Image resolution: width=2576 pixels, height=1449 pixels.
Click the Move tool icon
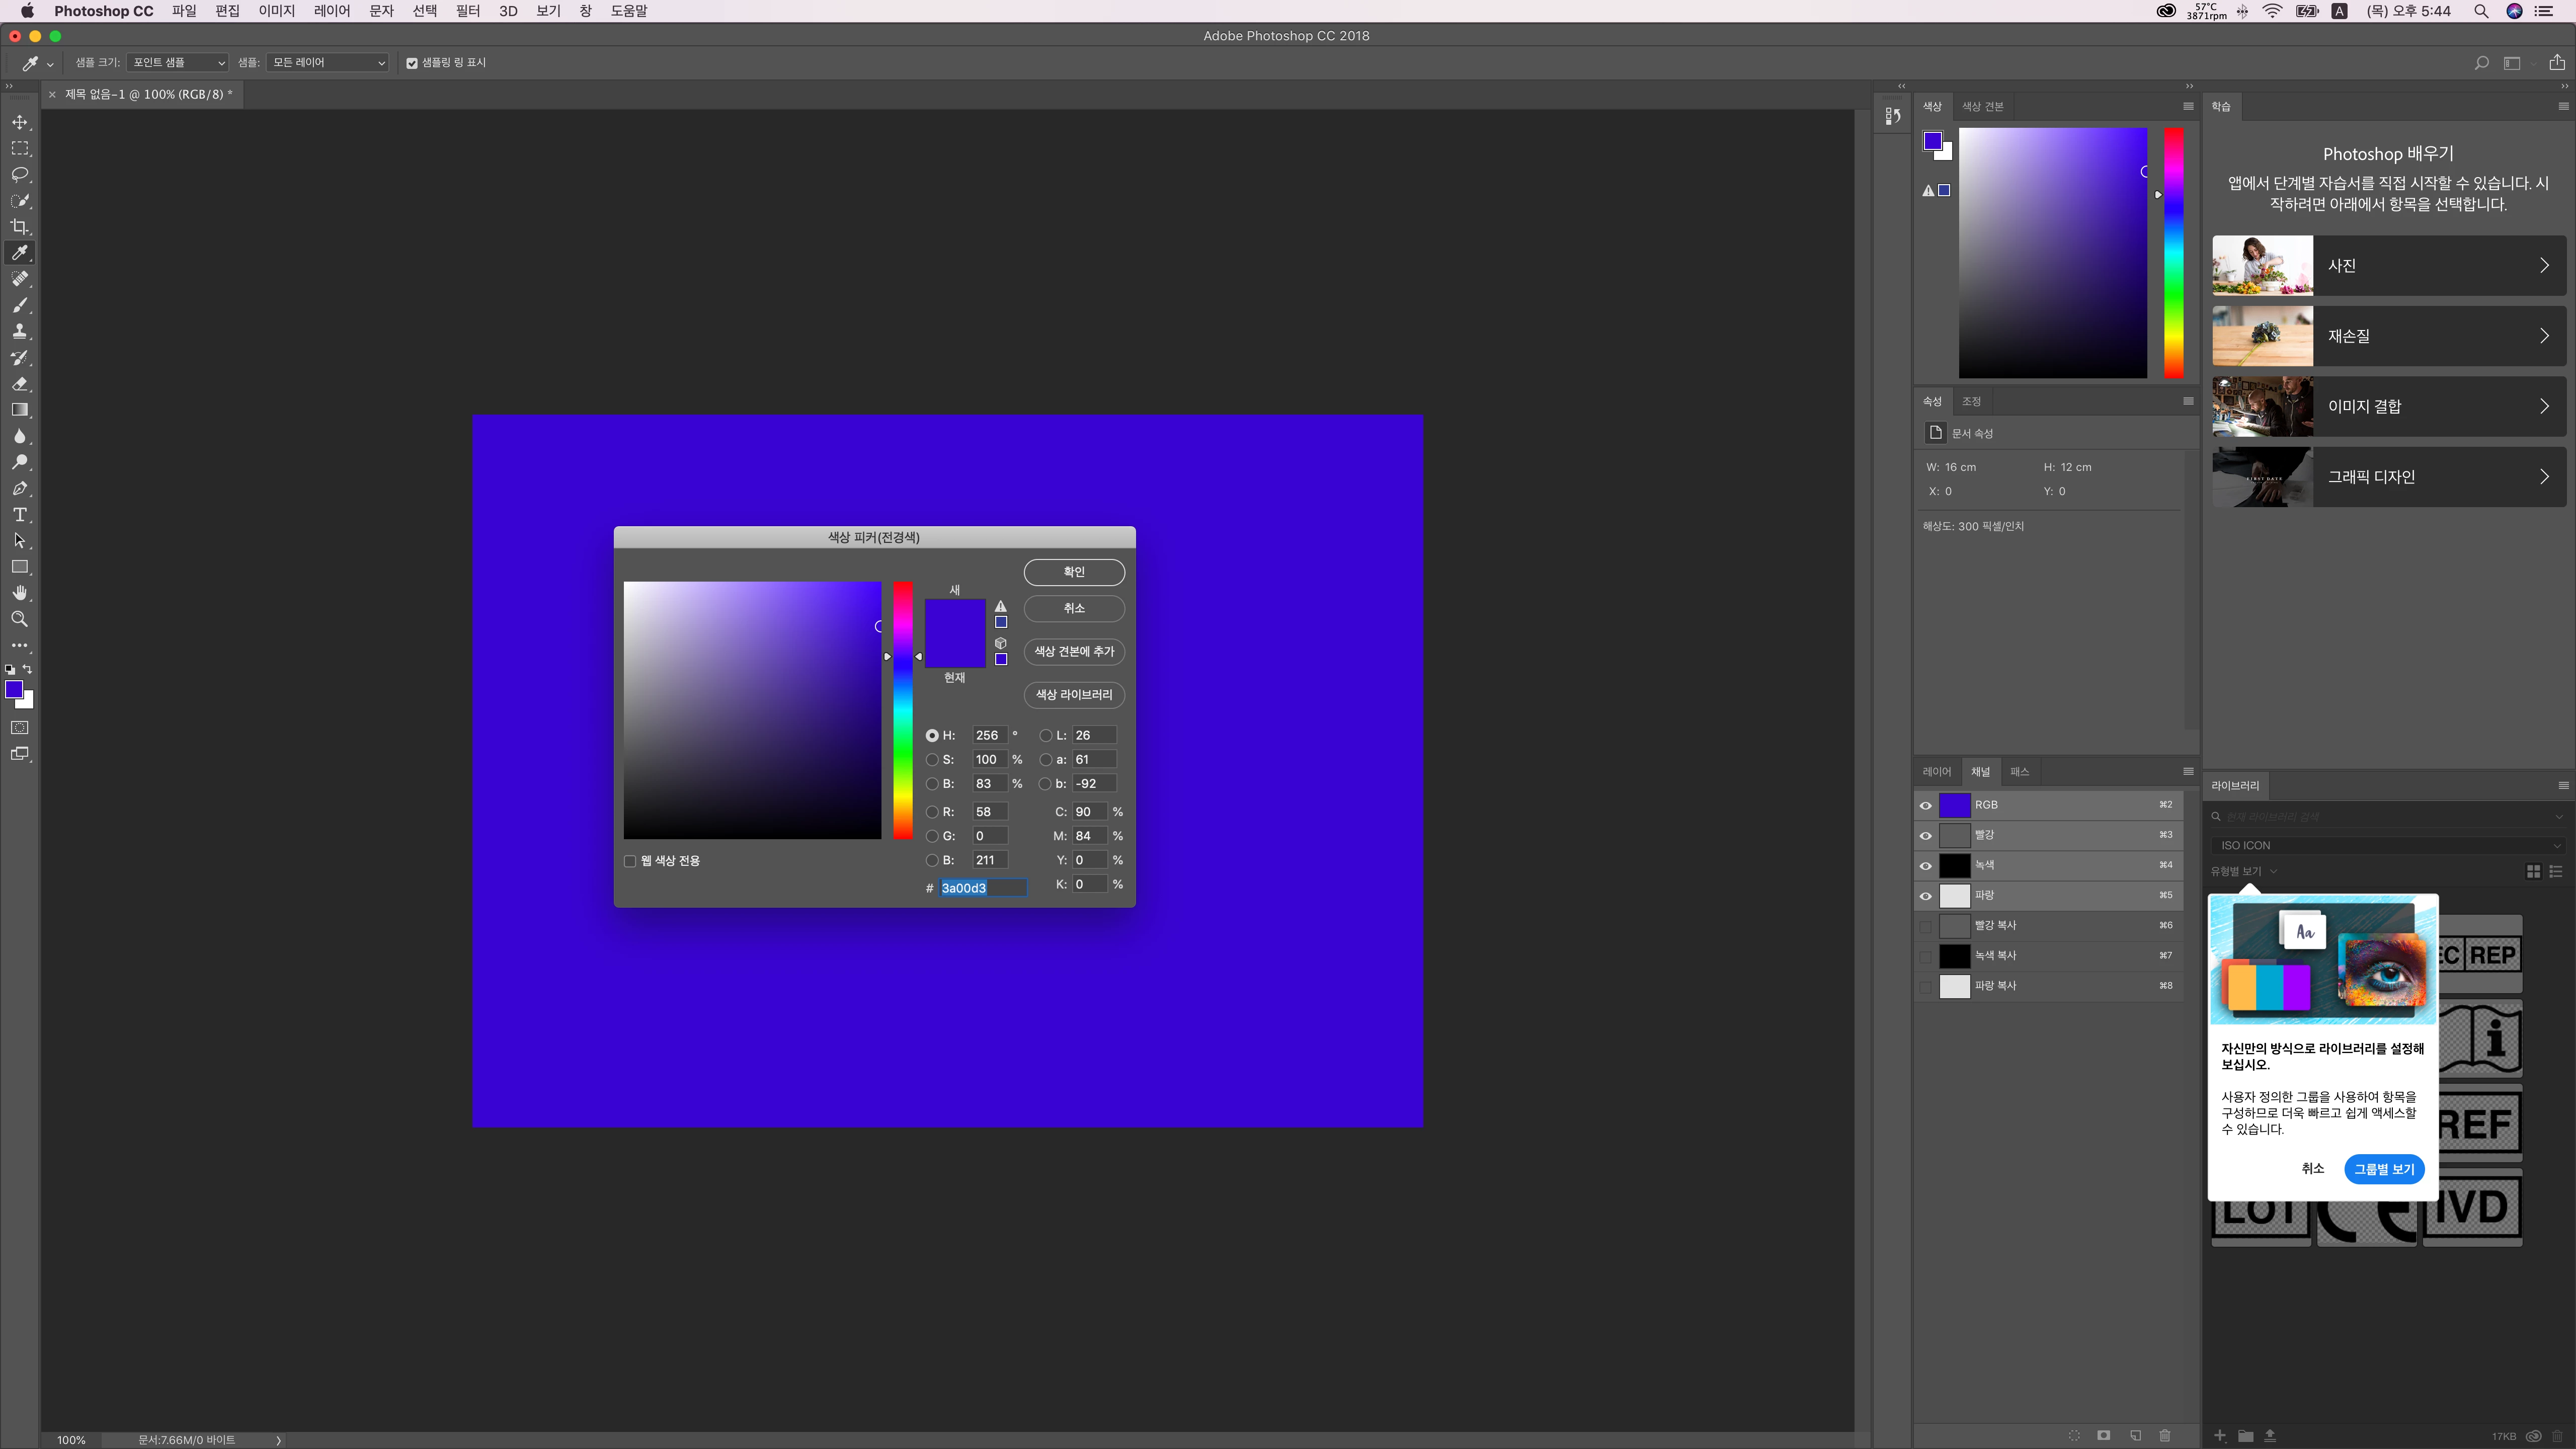pos(19,122)
